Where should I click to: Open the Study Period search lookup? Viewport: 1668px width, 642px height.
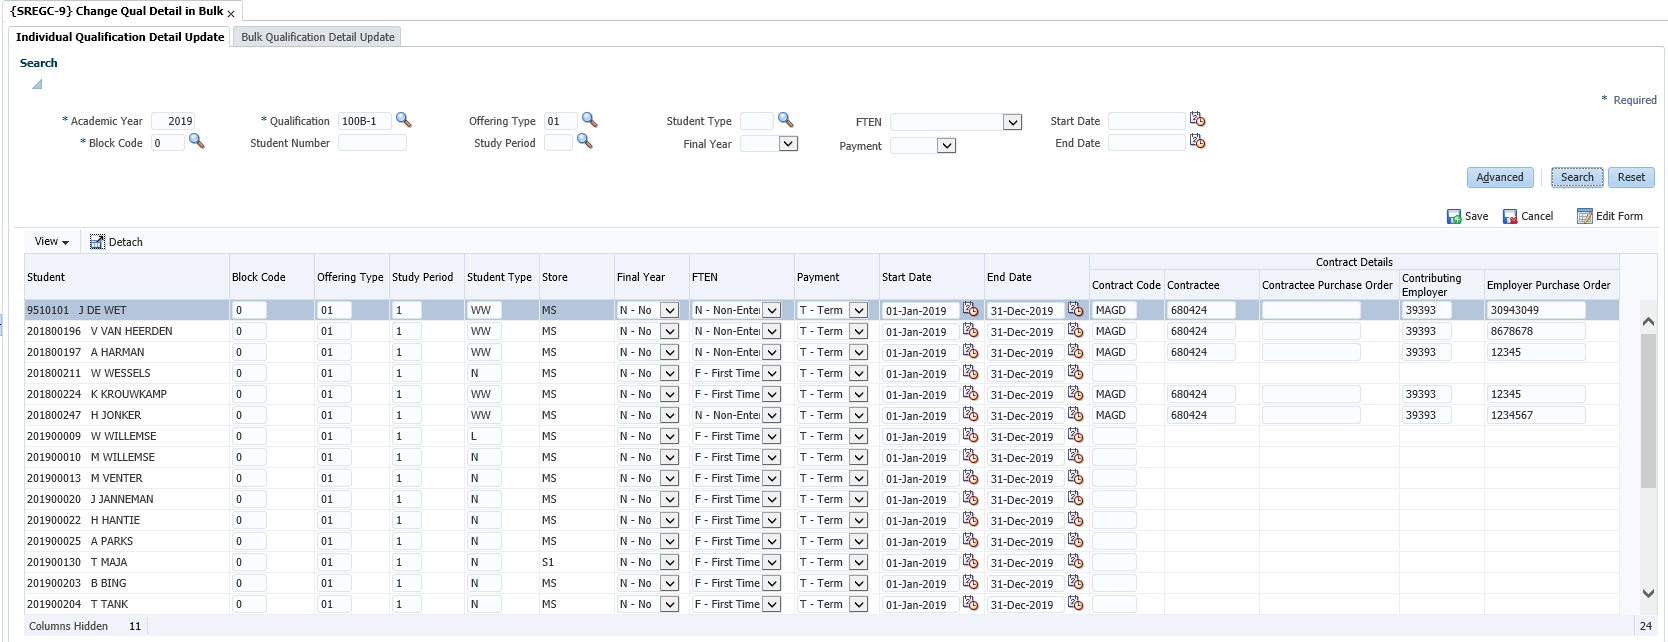(x=585, y=142)
